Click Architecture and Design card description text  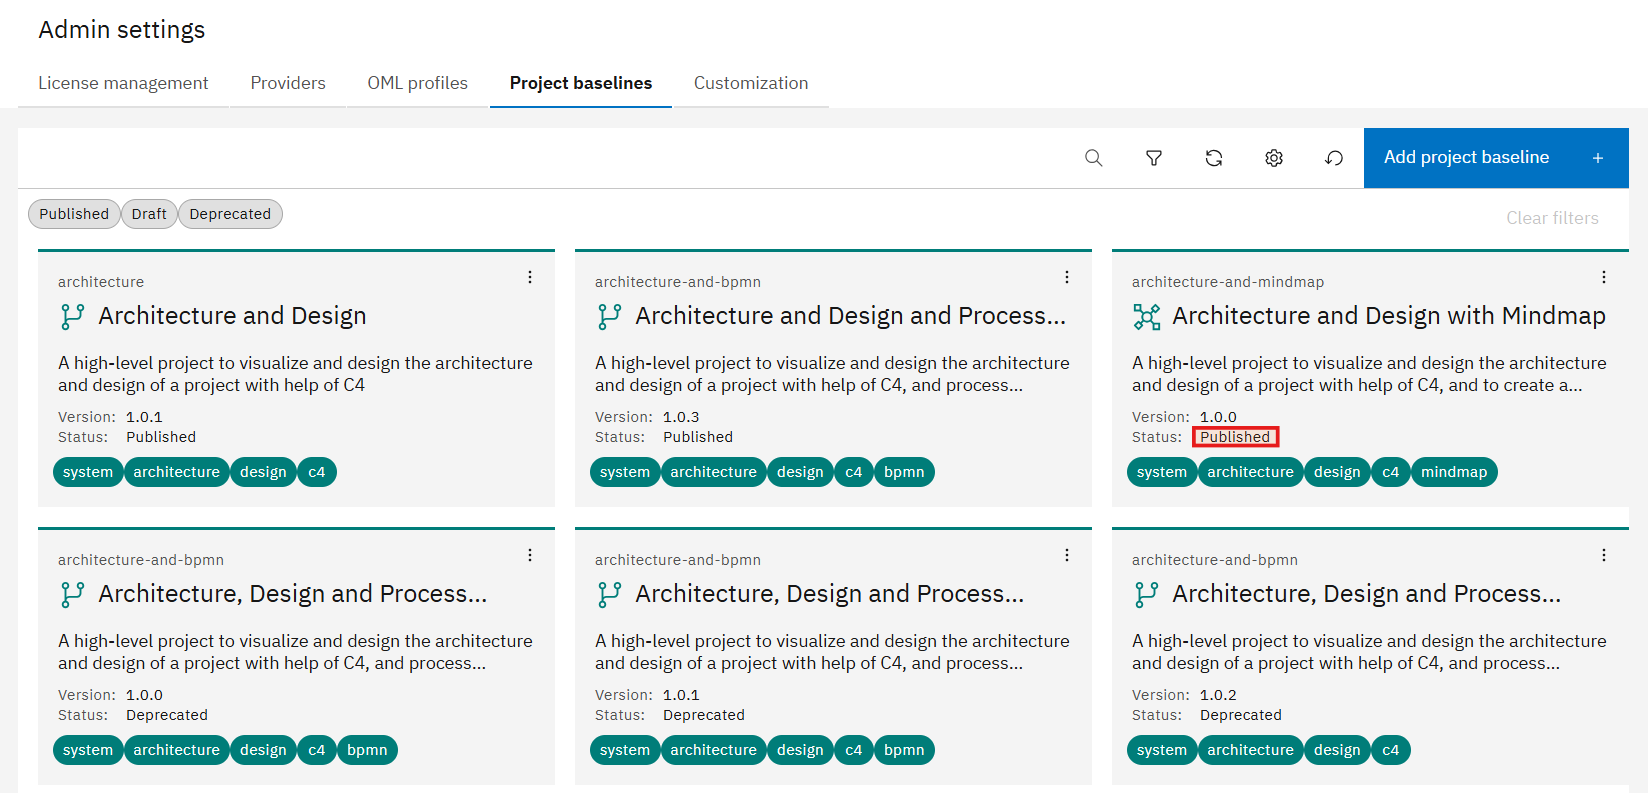coord(295,374)
